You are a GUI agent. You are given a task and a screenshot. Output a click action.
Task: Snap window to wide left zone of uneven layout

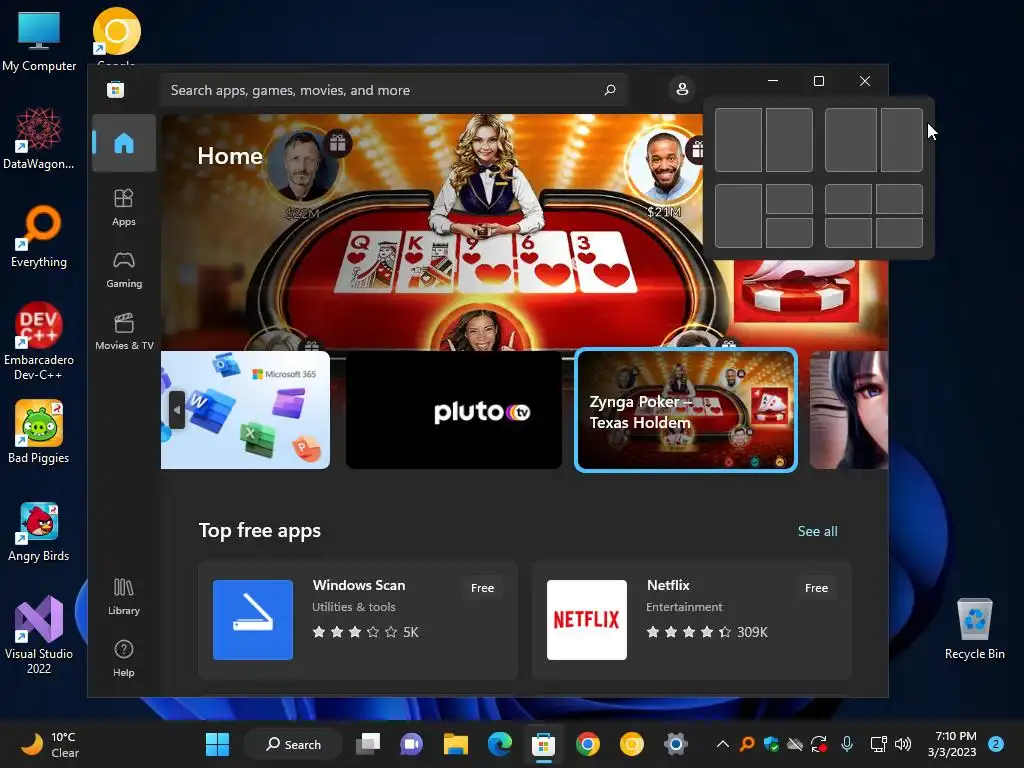click(851, 140)
